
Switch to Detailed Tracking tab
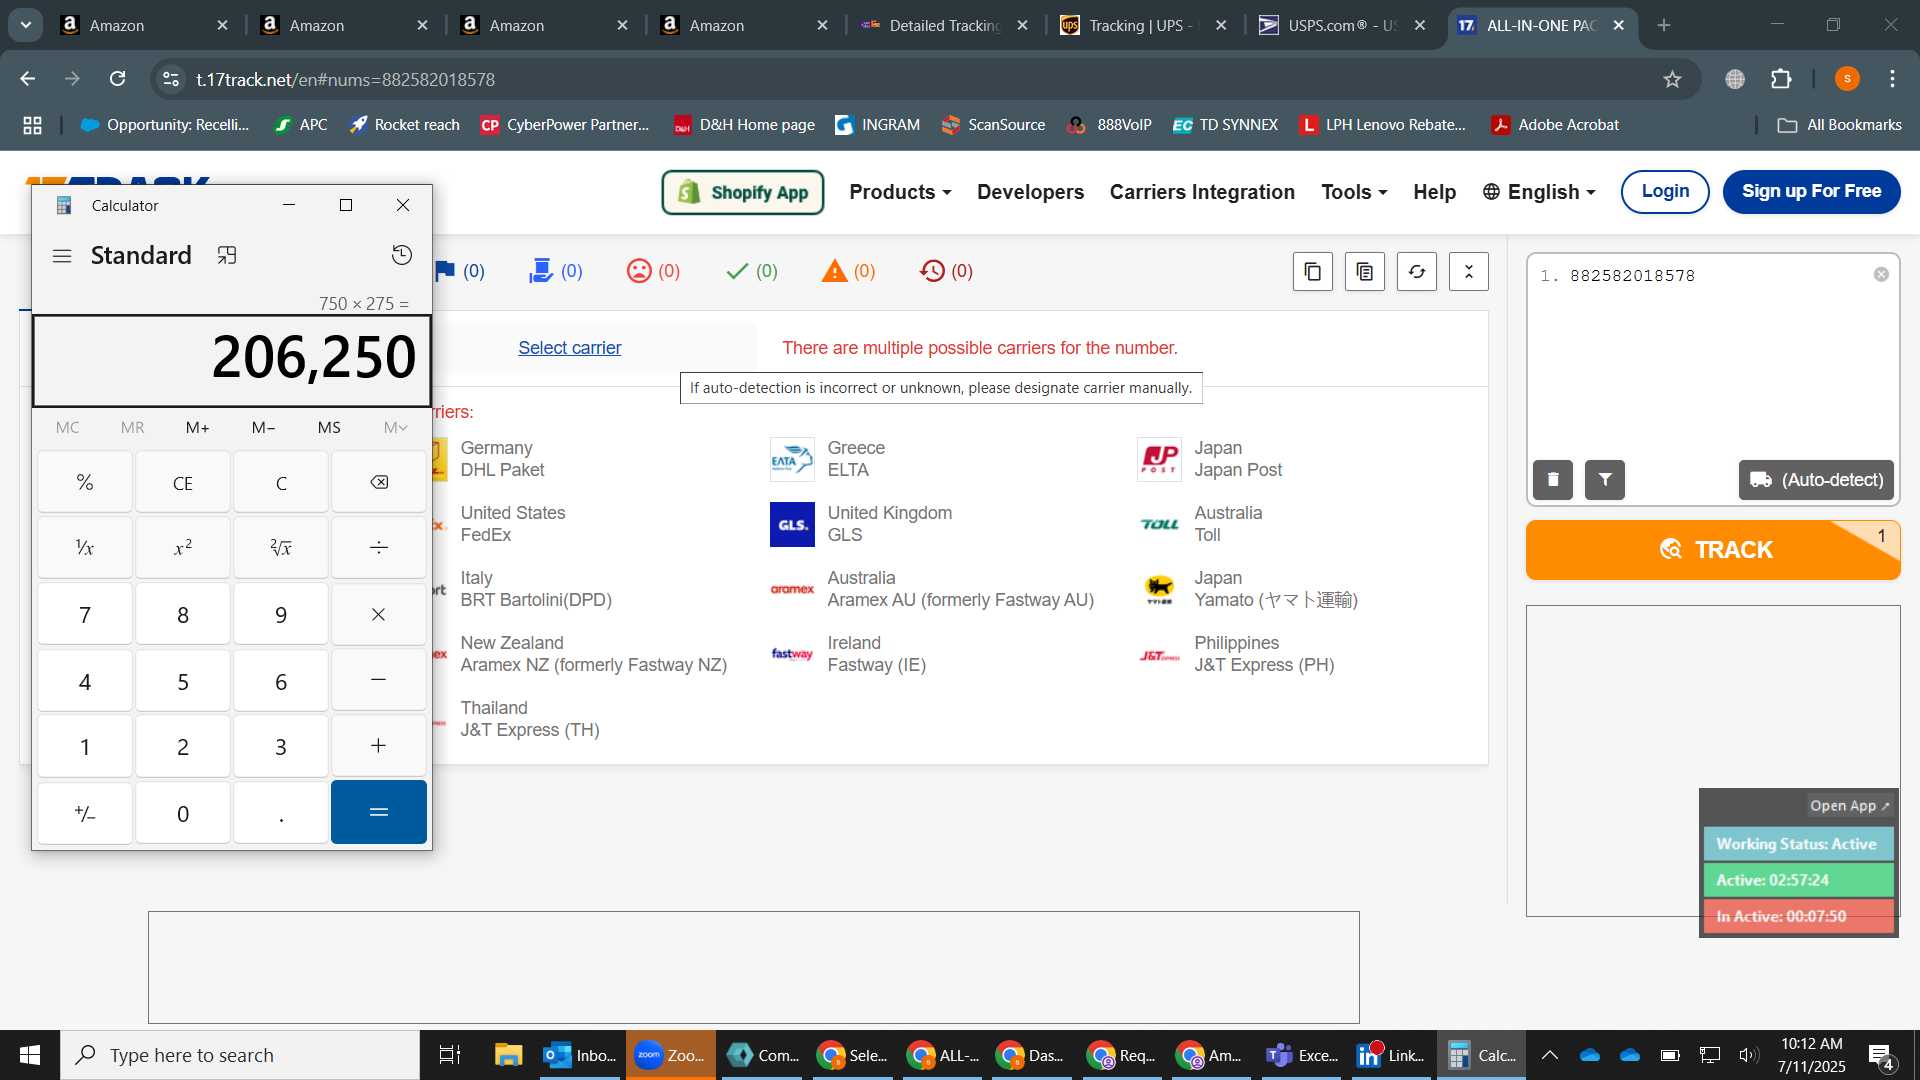click(944, 25)
